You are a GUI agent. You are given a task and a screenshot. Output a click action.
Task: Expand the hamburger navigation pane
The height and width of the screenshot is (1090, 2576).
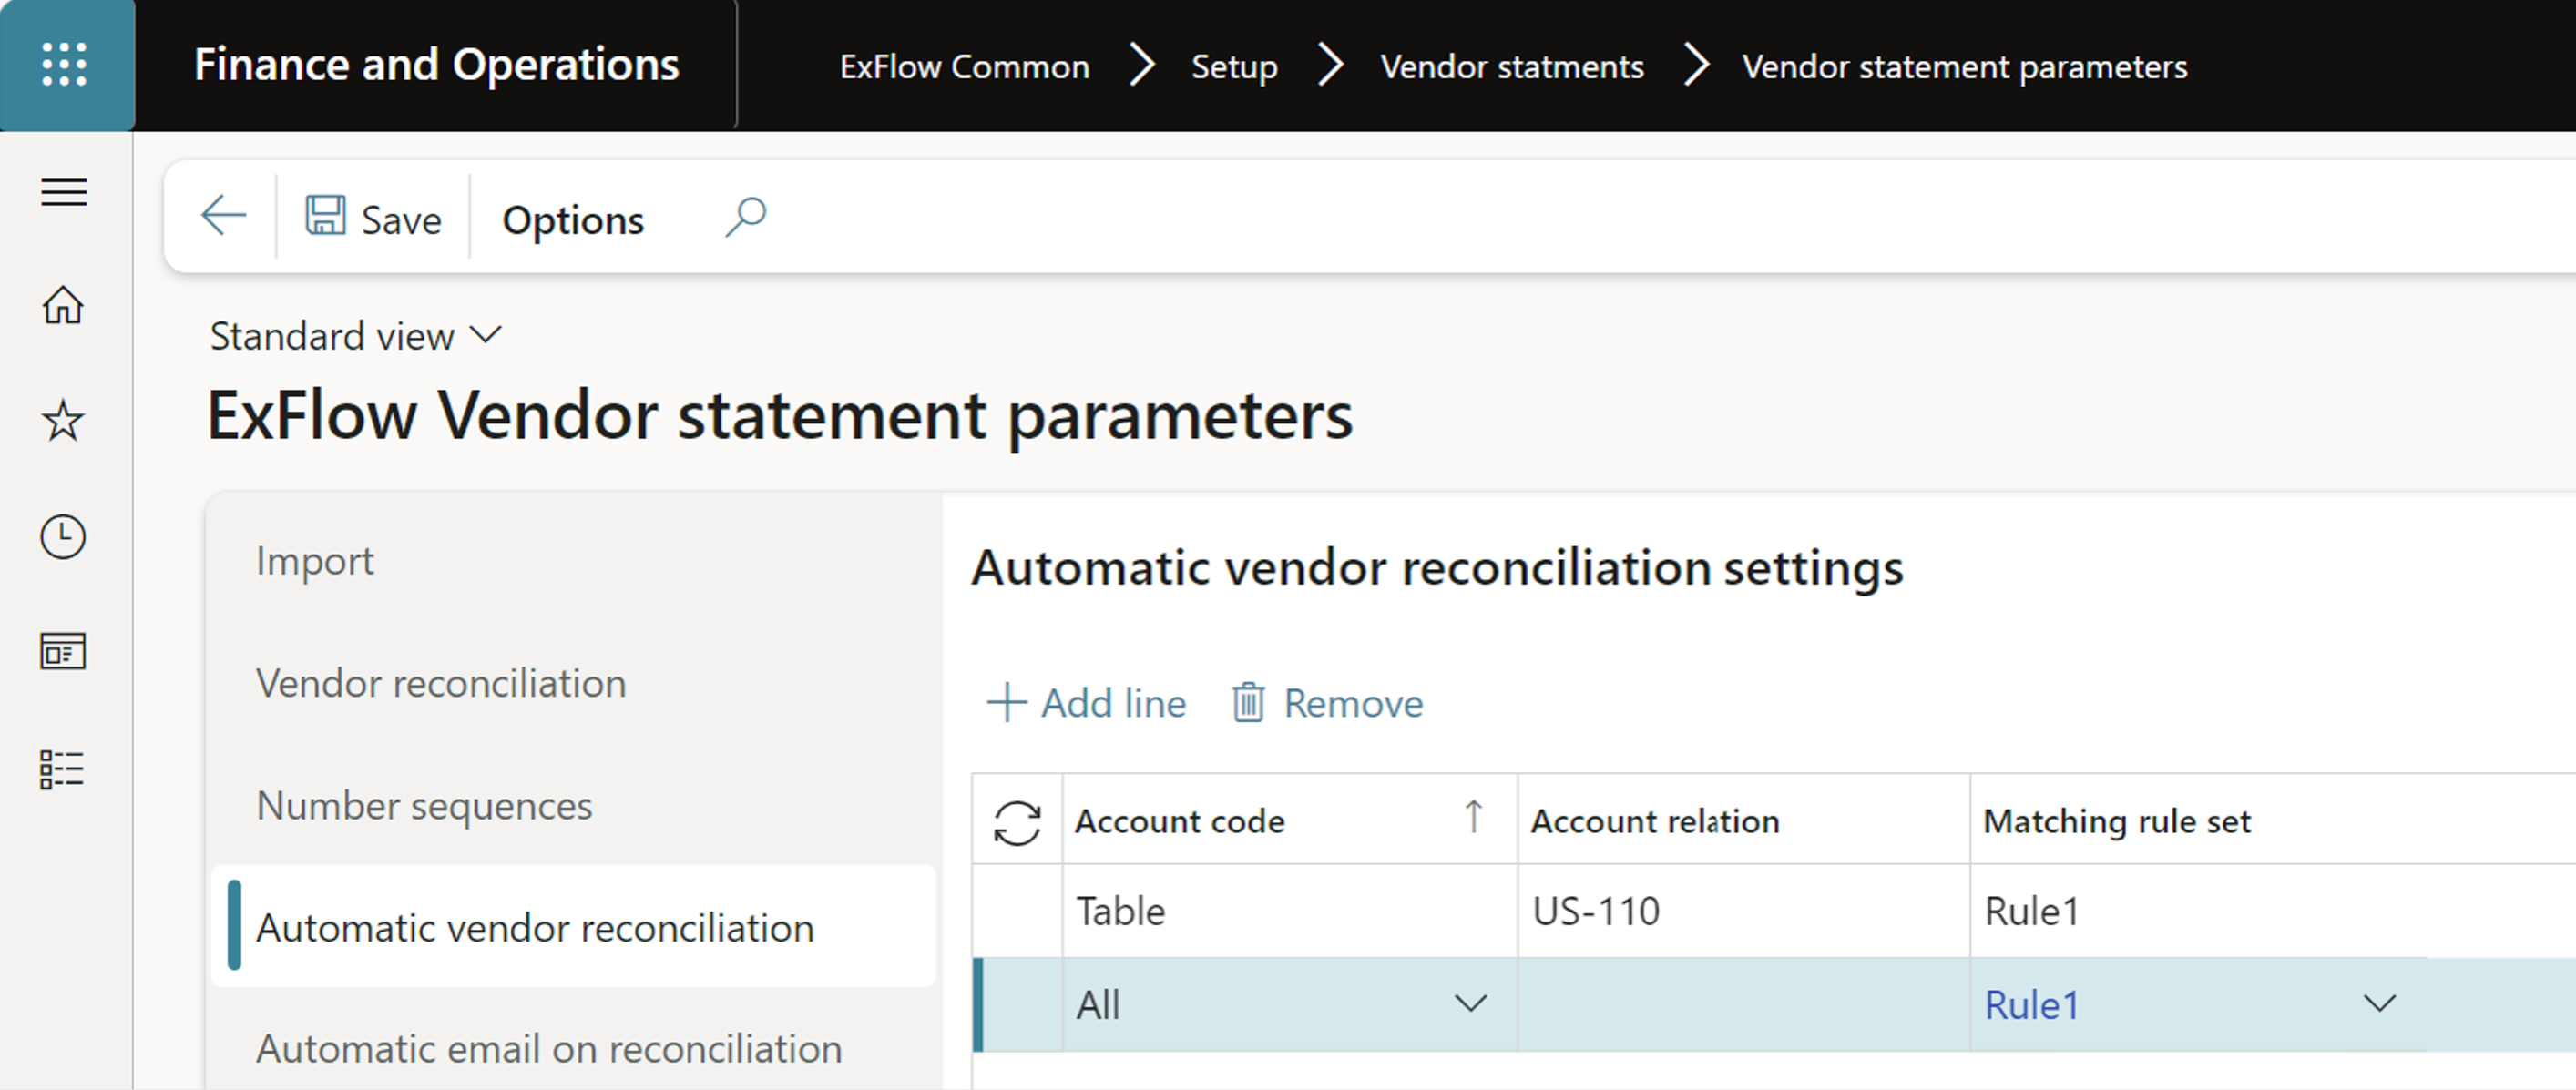(x=64, y=192)
